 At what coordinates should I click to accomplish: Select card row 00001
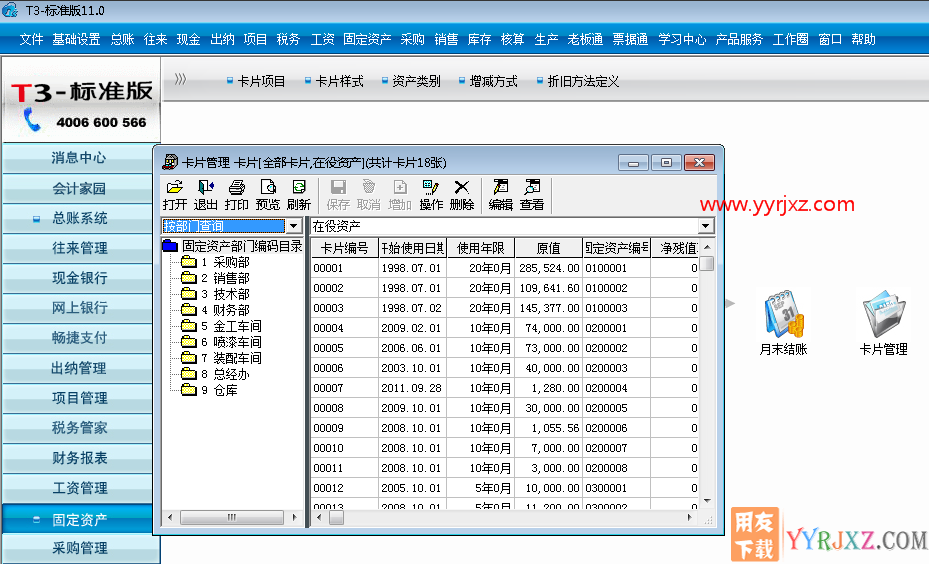pos(505,268)
